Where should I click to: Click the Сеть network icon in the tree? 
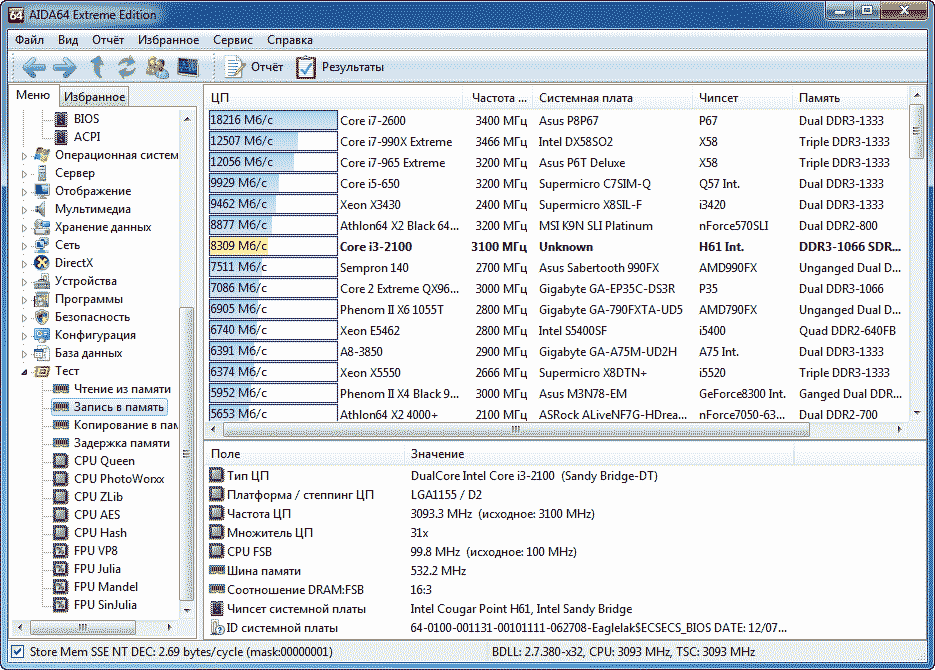point(42,245)
